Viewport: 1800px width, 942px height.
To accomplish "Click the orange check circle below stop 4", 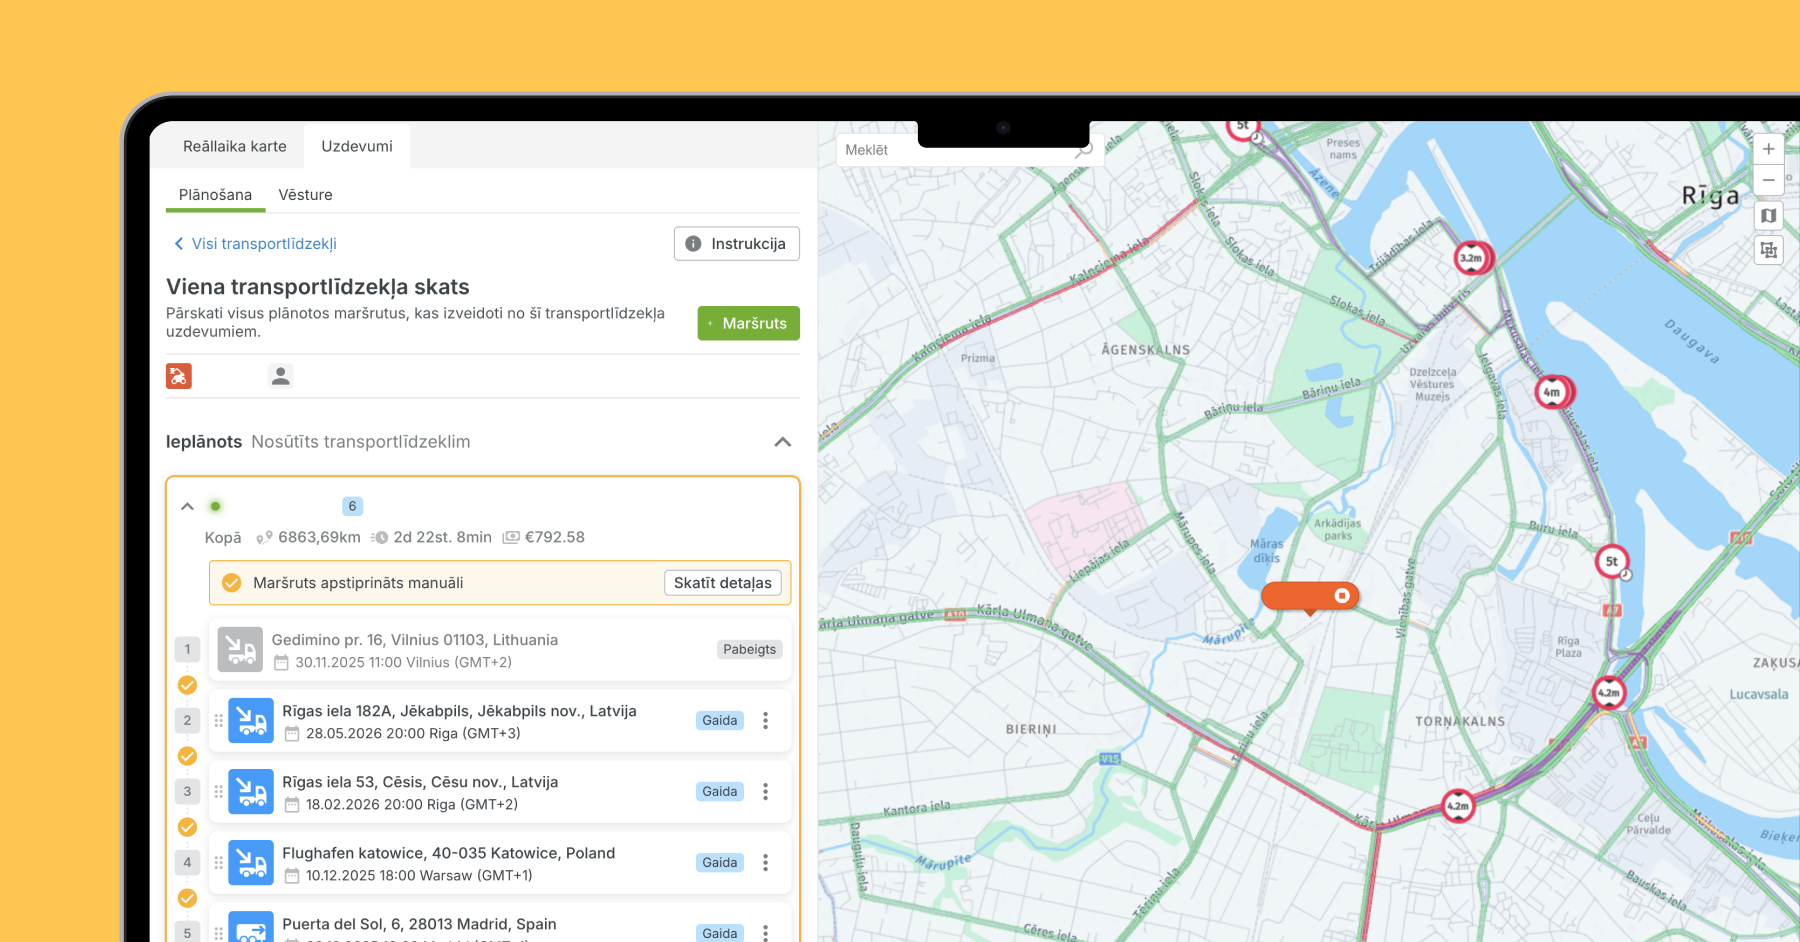I will pos(187,898).
